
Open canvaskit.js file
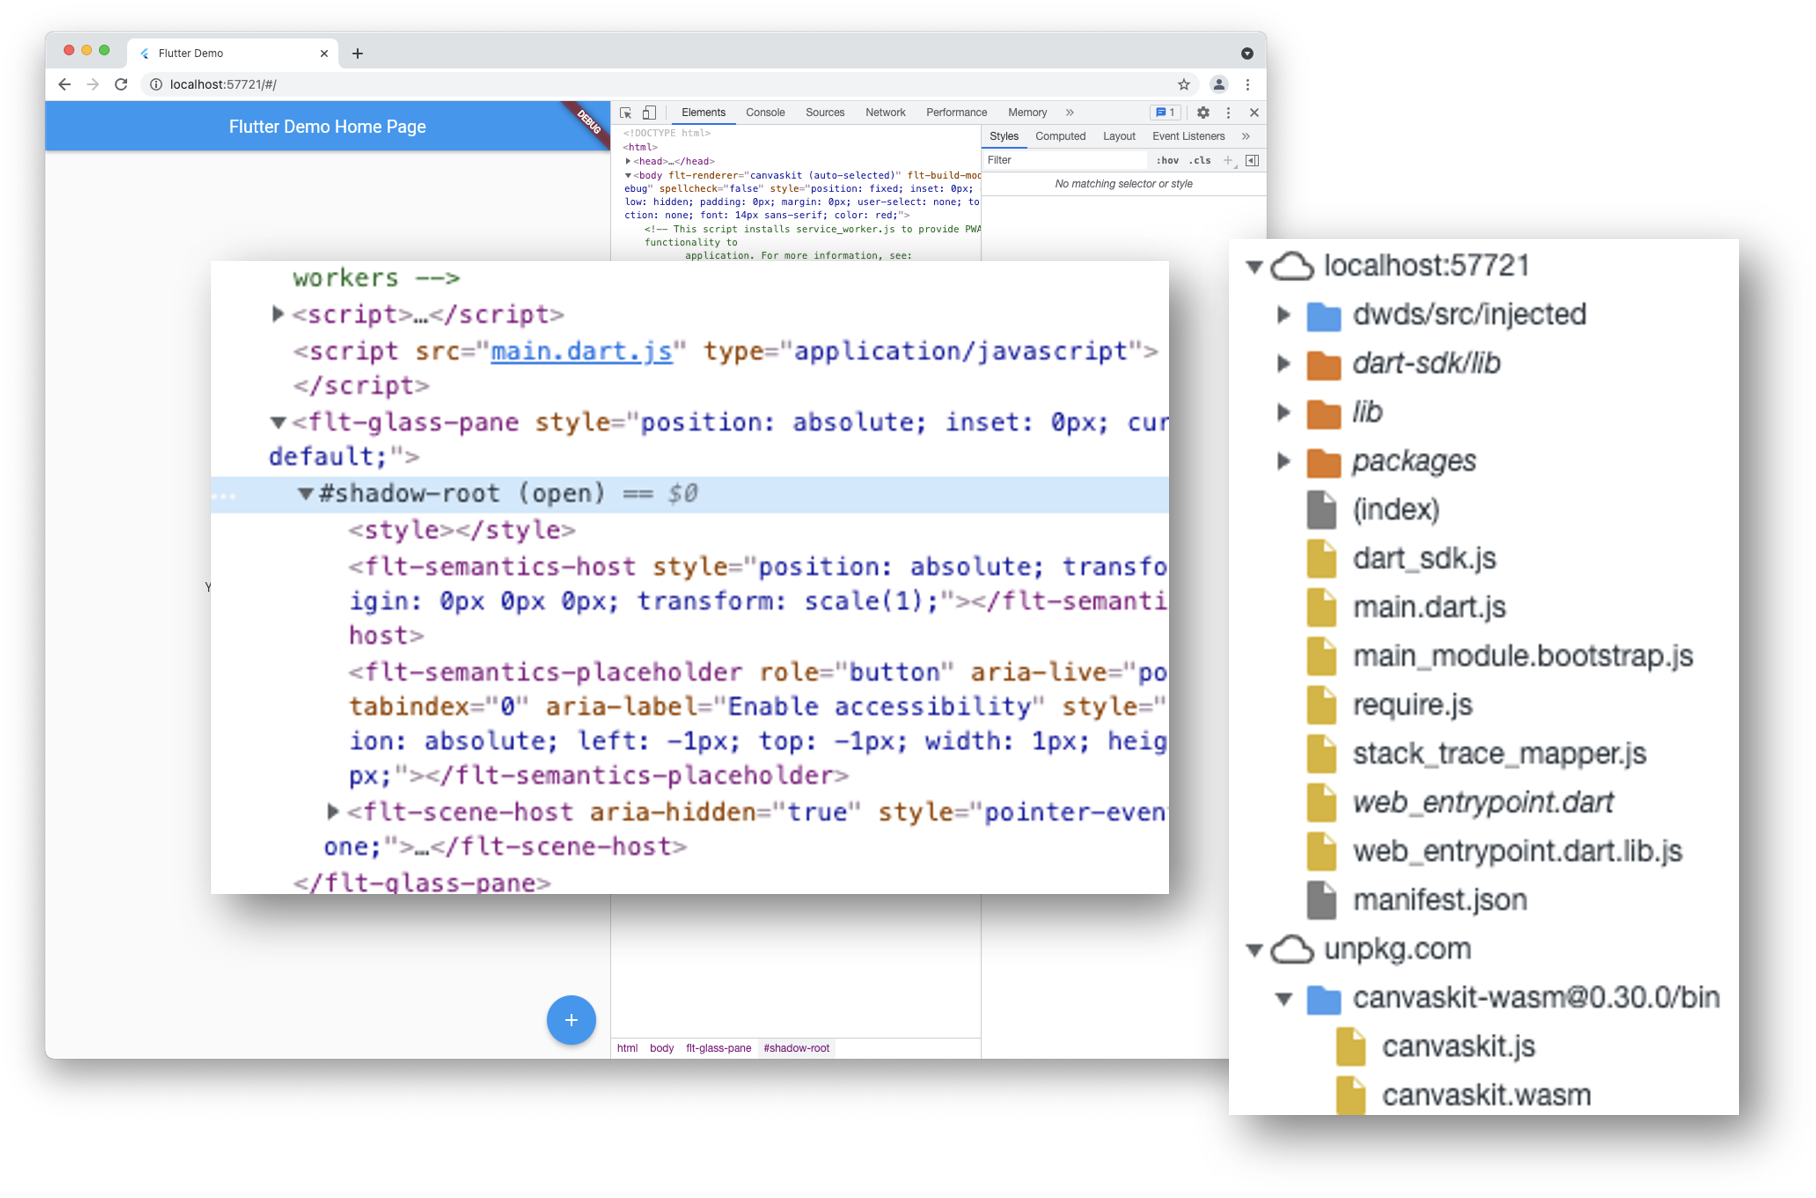(x=1457, y=1047)
